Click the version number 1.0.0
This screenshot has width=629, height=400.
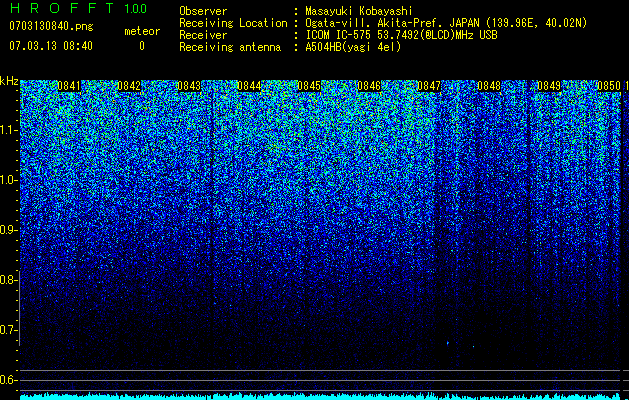(x=136, y=8)
